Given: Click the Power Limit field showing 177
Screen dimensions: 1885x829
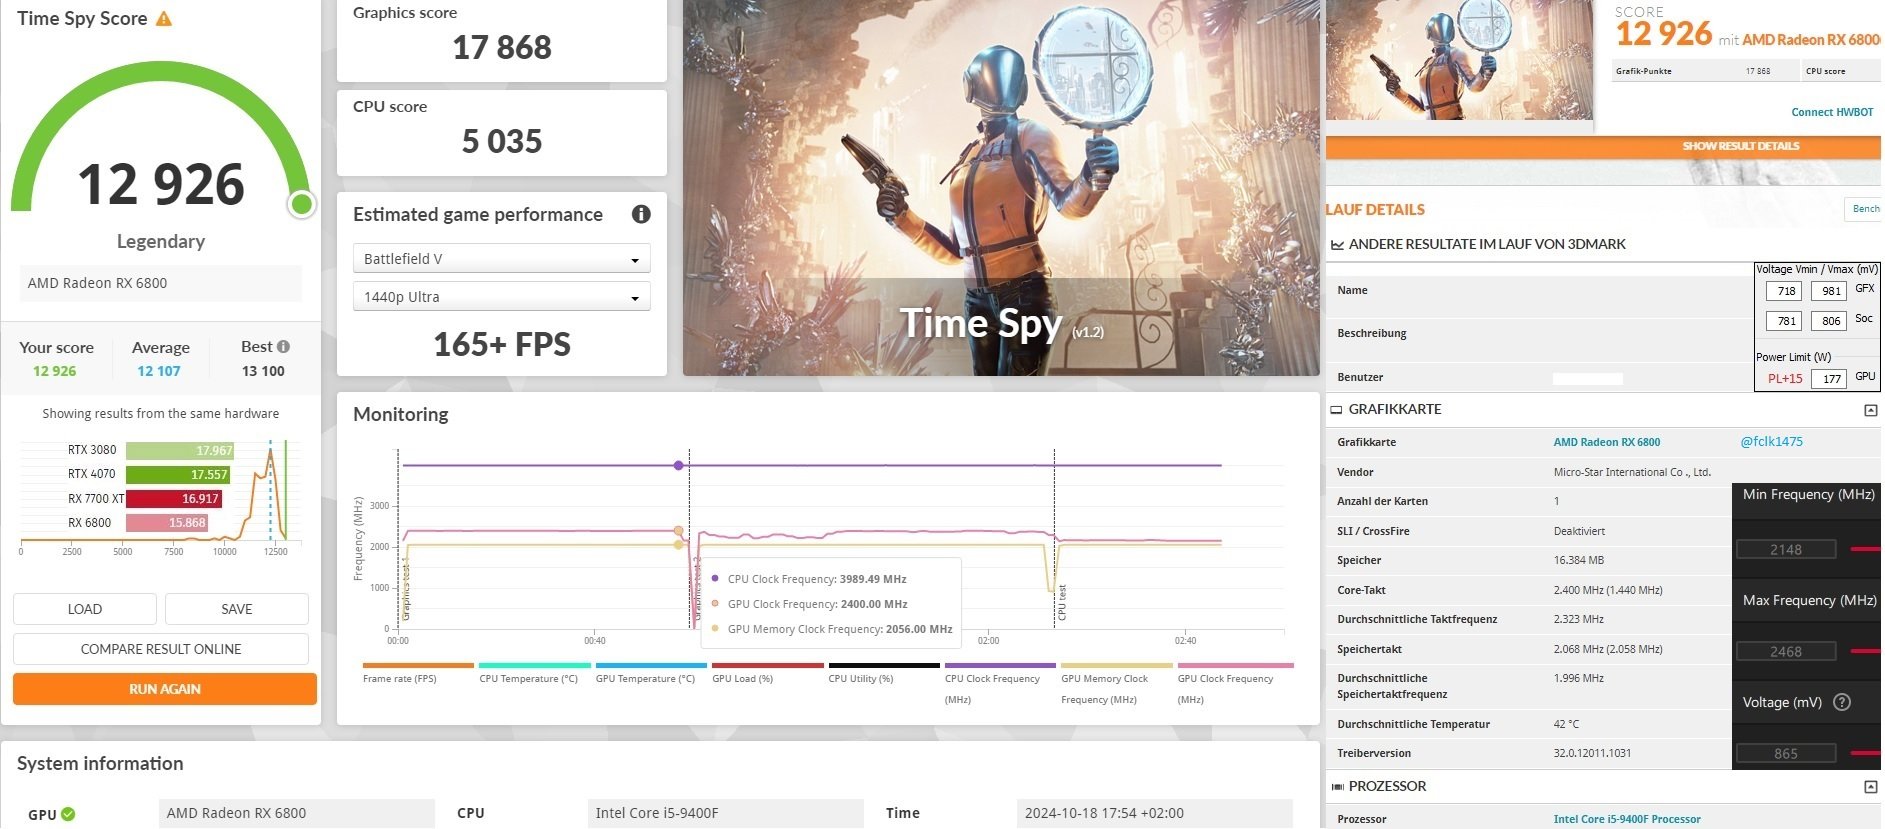Looking at the screenshot, I should tap(1831, 379).
